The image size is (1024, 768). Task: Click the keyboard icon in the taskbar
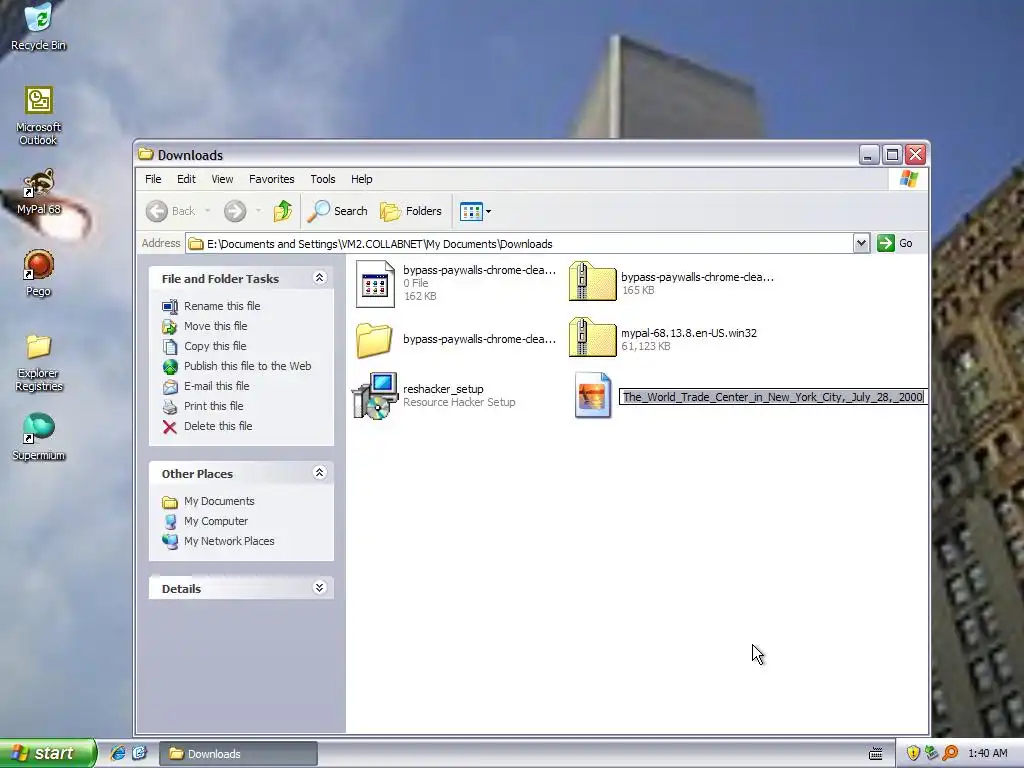(876, 754)
